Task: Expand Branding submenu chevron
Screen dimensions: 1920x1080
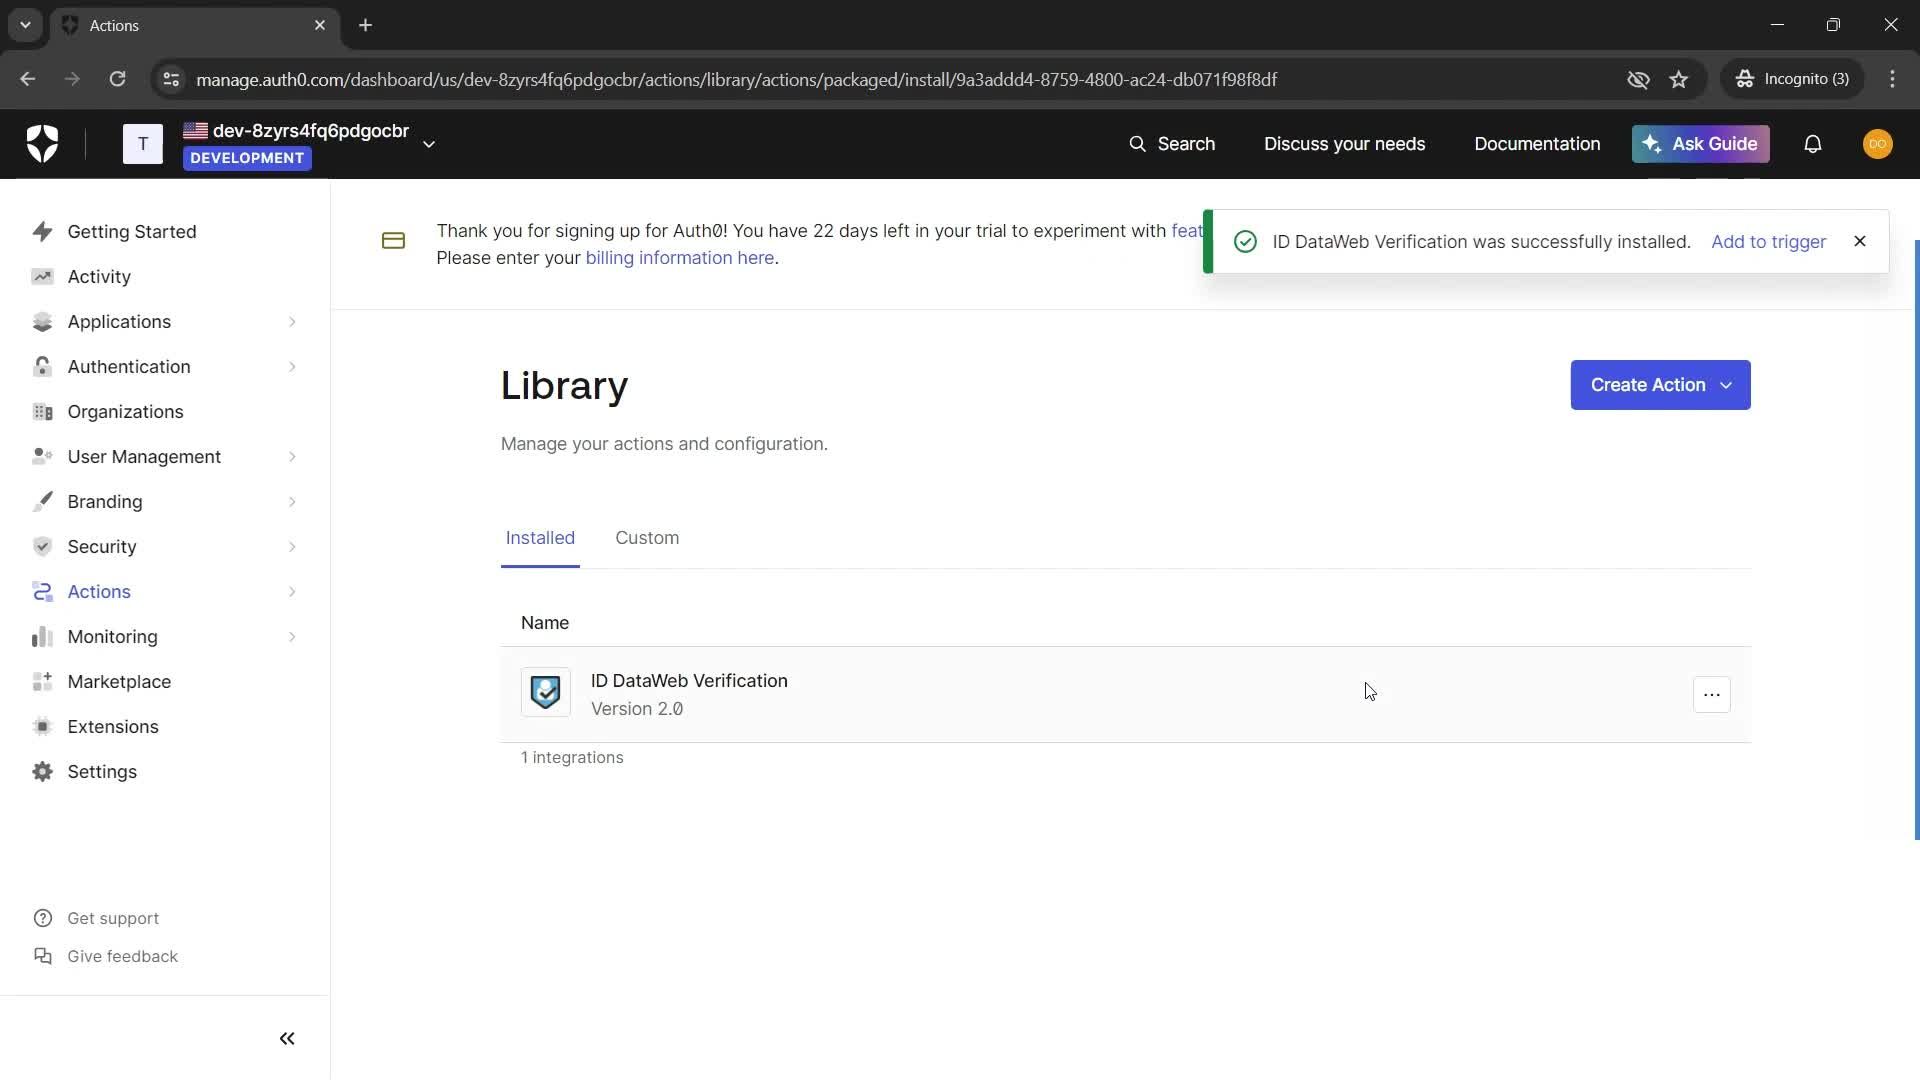Action: point(292,502)
